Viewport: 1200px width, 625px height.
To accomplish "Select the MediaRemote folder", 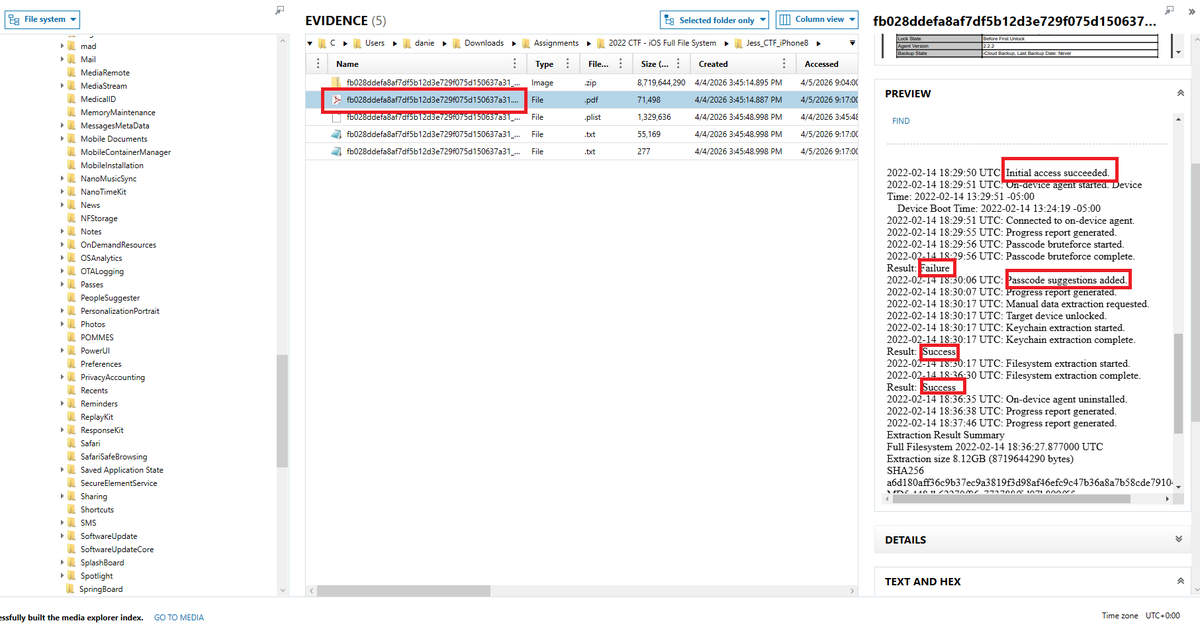I will (105, 73).
